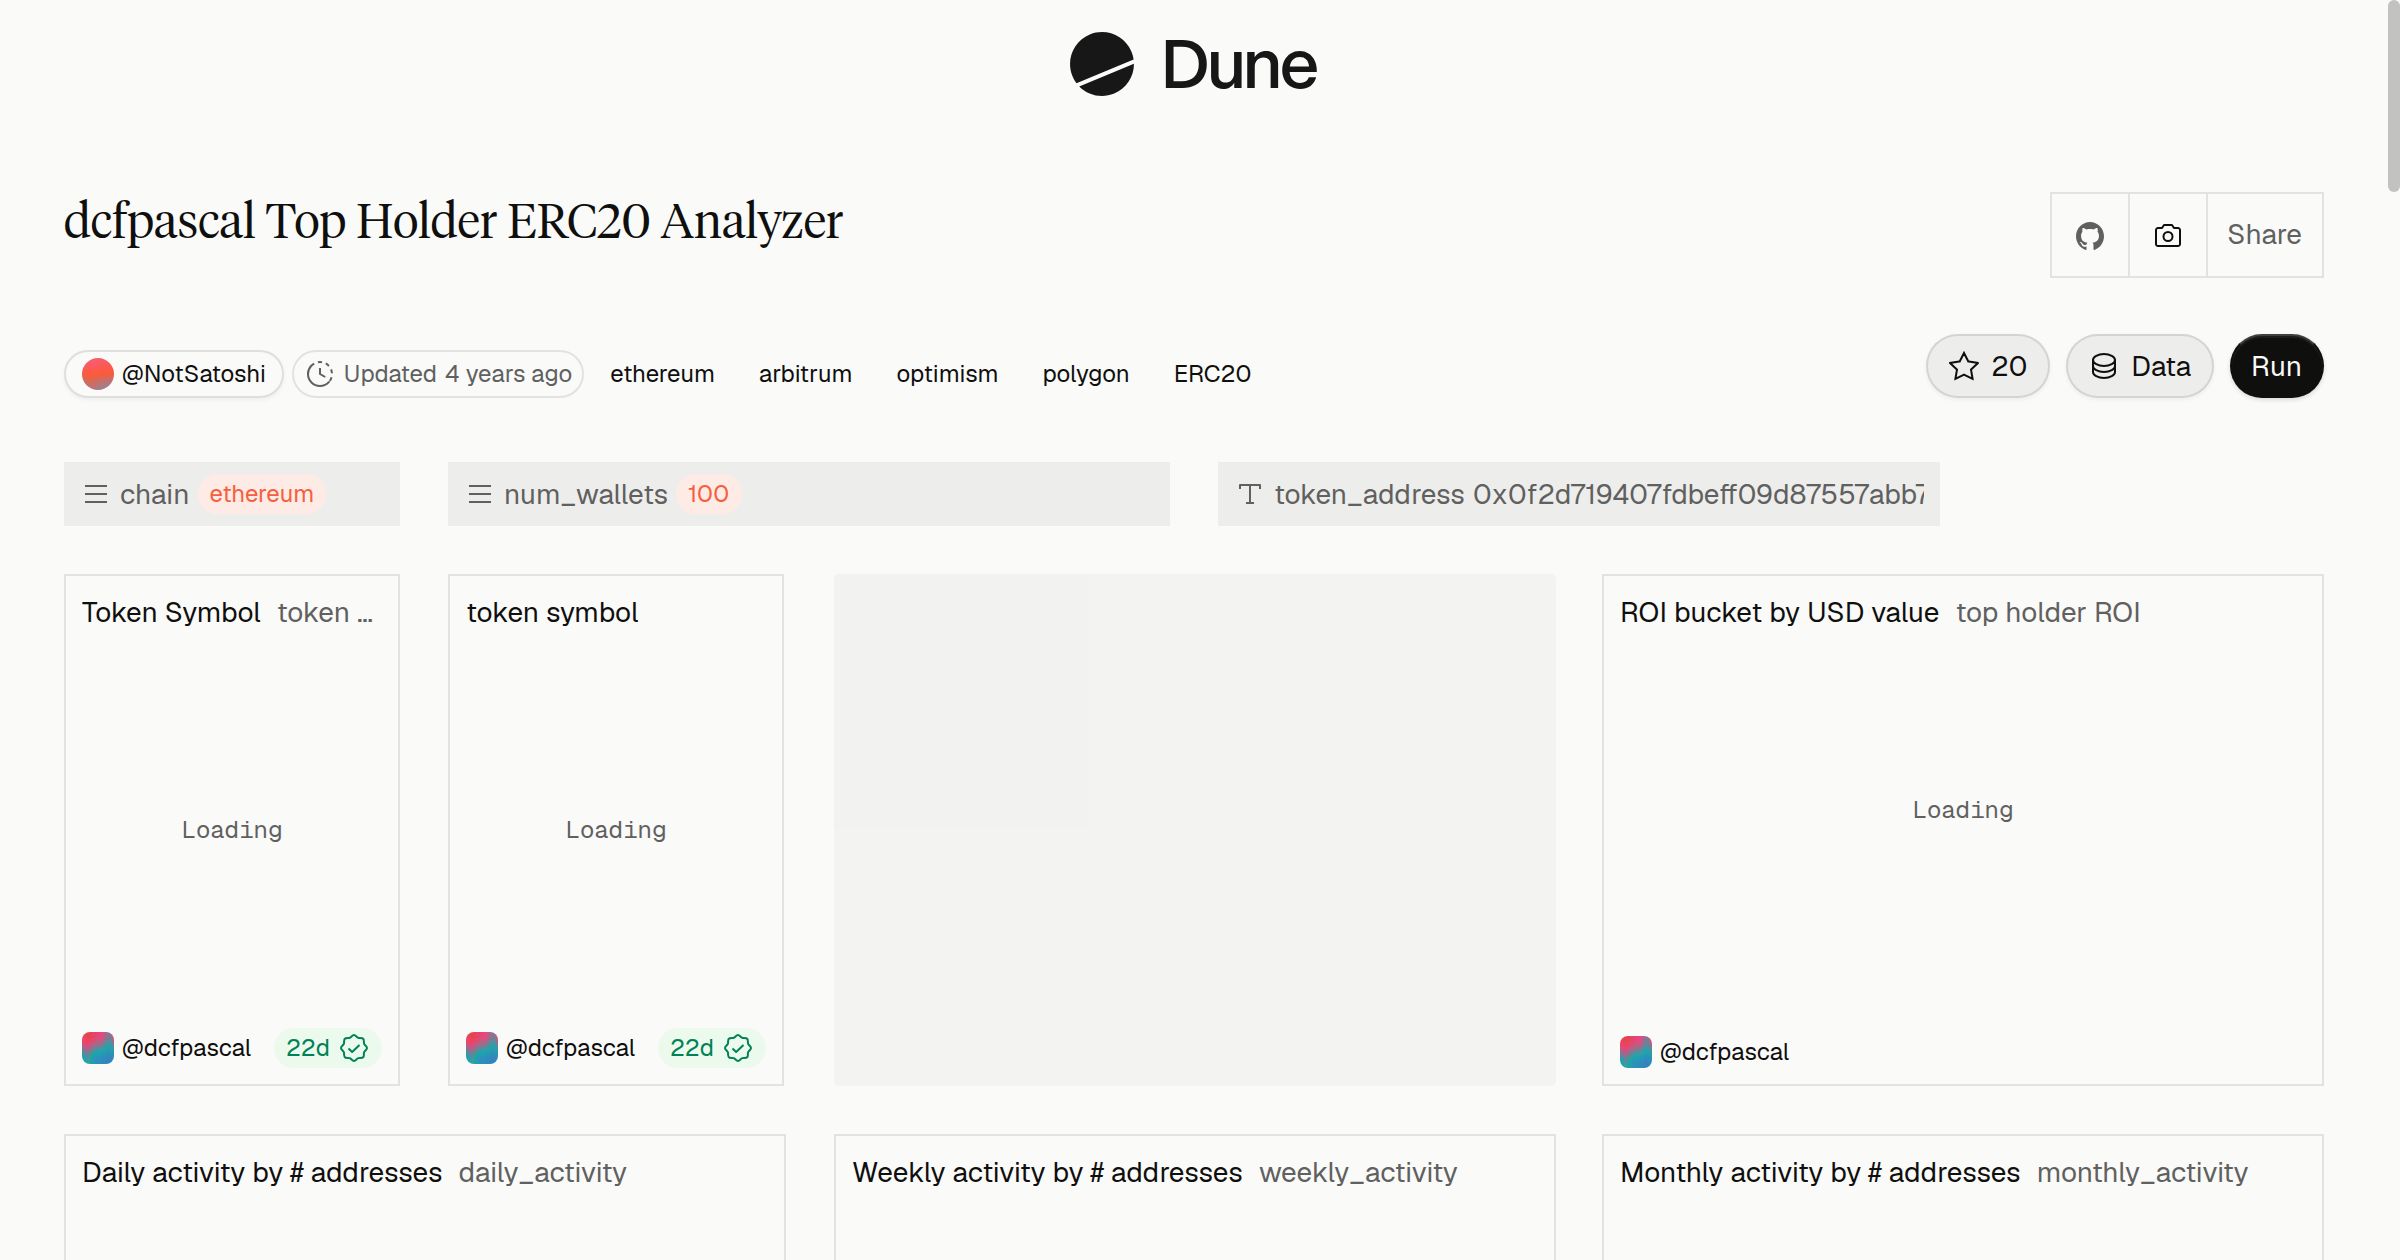
Task: Run the dashboard queries
Action: coord(2276,366)
